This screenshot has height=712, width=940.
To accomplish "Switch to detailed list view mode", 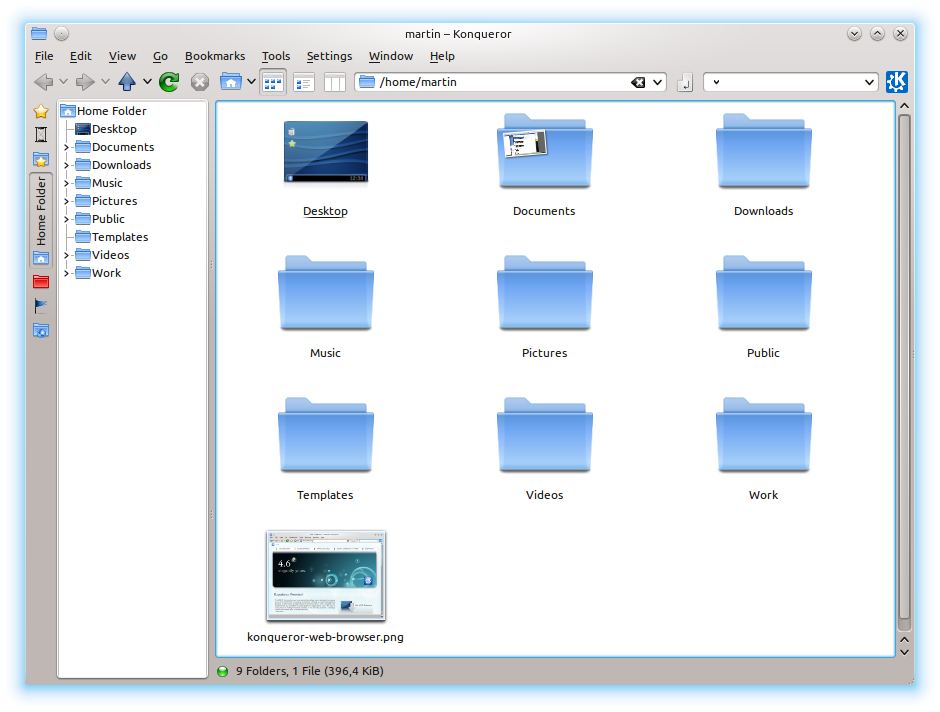I will [302, 82].
